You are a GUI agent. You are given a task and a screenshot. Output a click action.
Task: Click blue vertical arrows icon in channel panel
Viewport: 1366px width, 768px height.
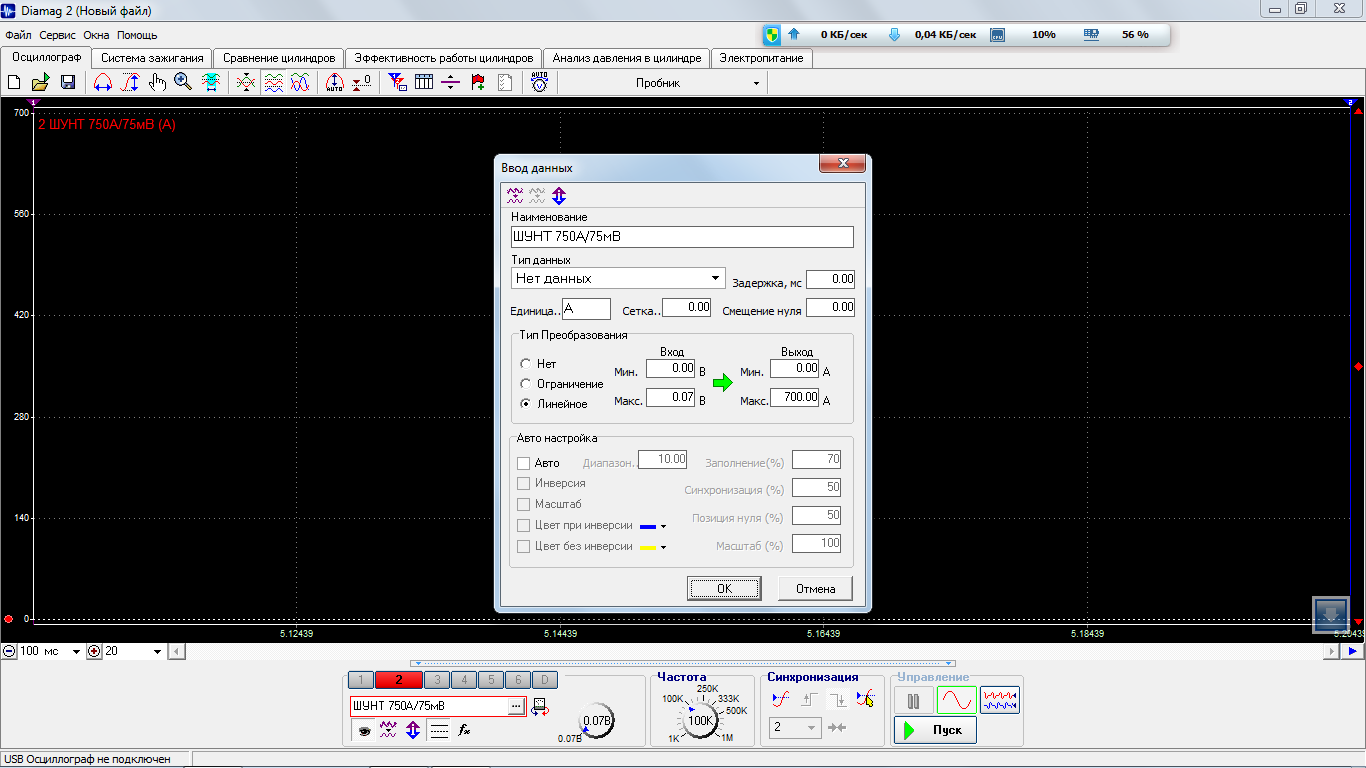pyautogui.click(x=413, y=731)
